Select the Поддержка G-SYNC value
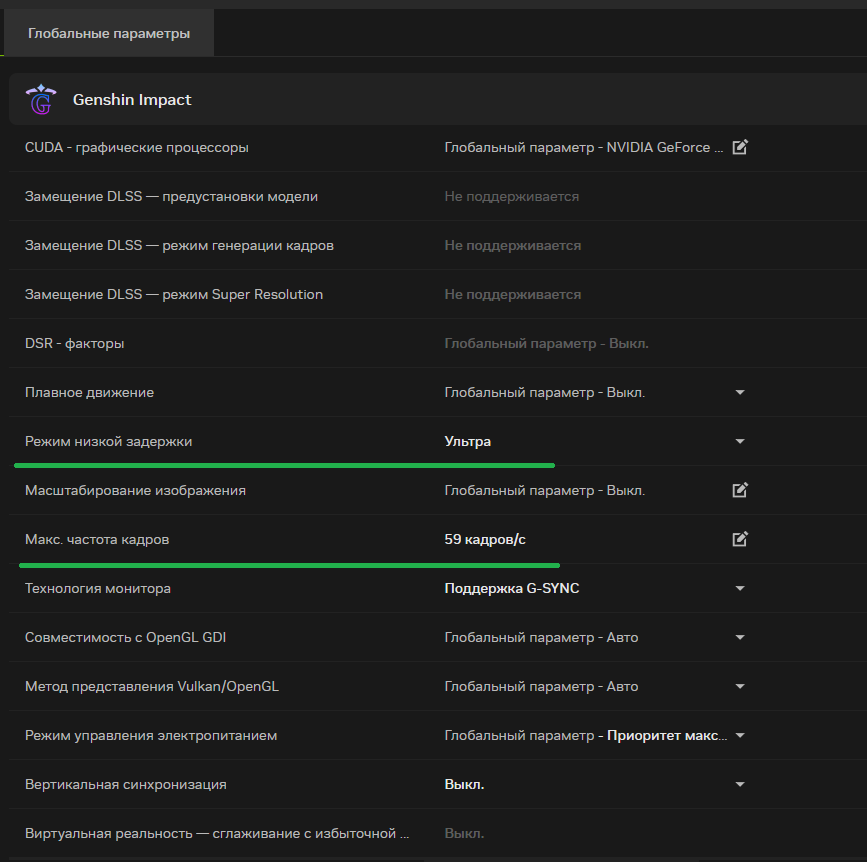Viewport: 867px width, 862px height. click(x=512, y=589)
